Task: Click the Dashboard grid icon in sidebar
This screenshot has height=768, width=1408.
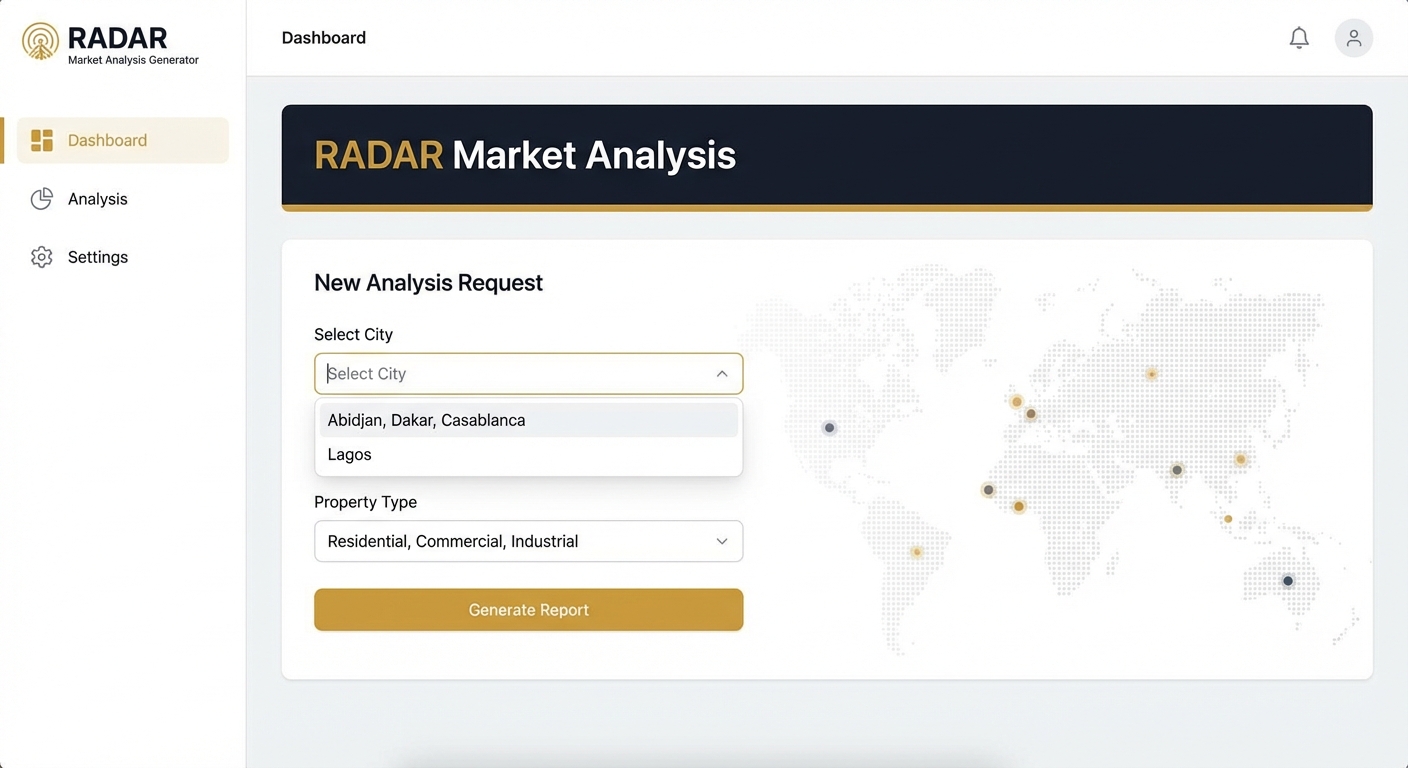Action: pos(42,140)
